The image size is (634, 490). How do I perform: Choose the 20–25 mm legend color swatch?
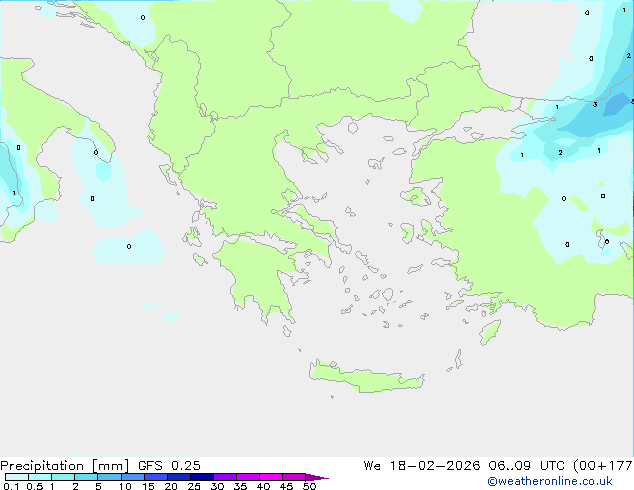[179, 477]
